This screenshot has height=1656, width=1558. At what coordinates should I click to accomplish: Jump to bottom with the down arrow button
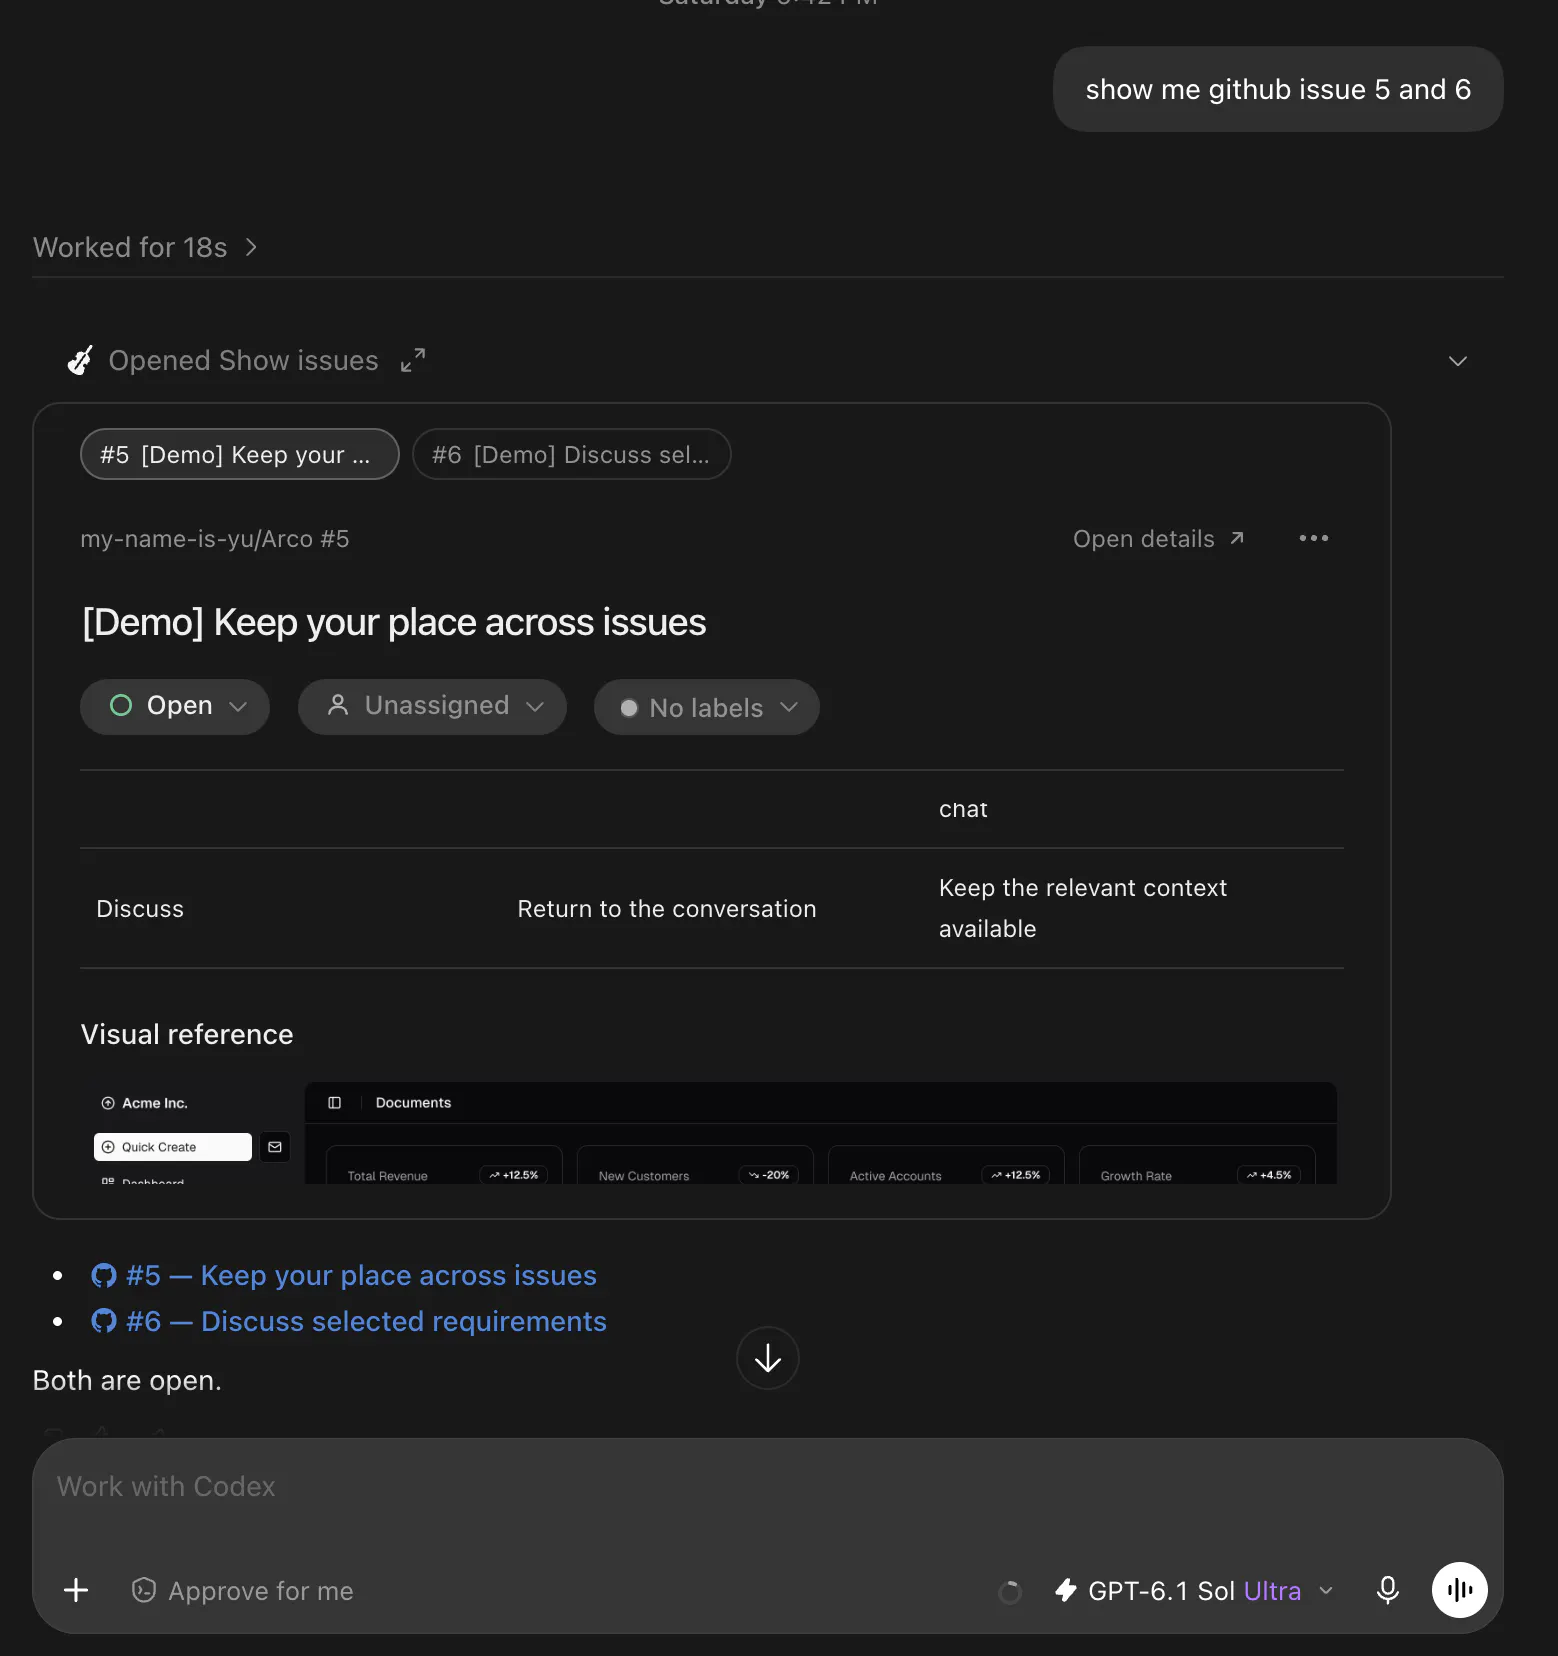768,1358
